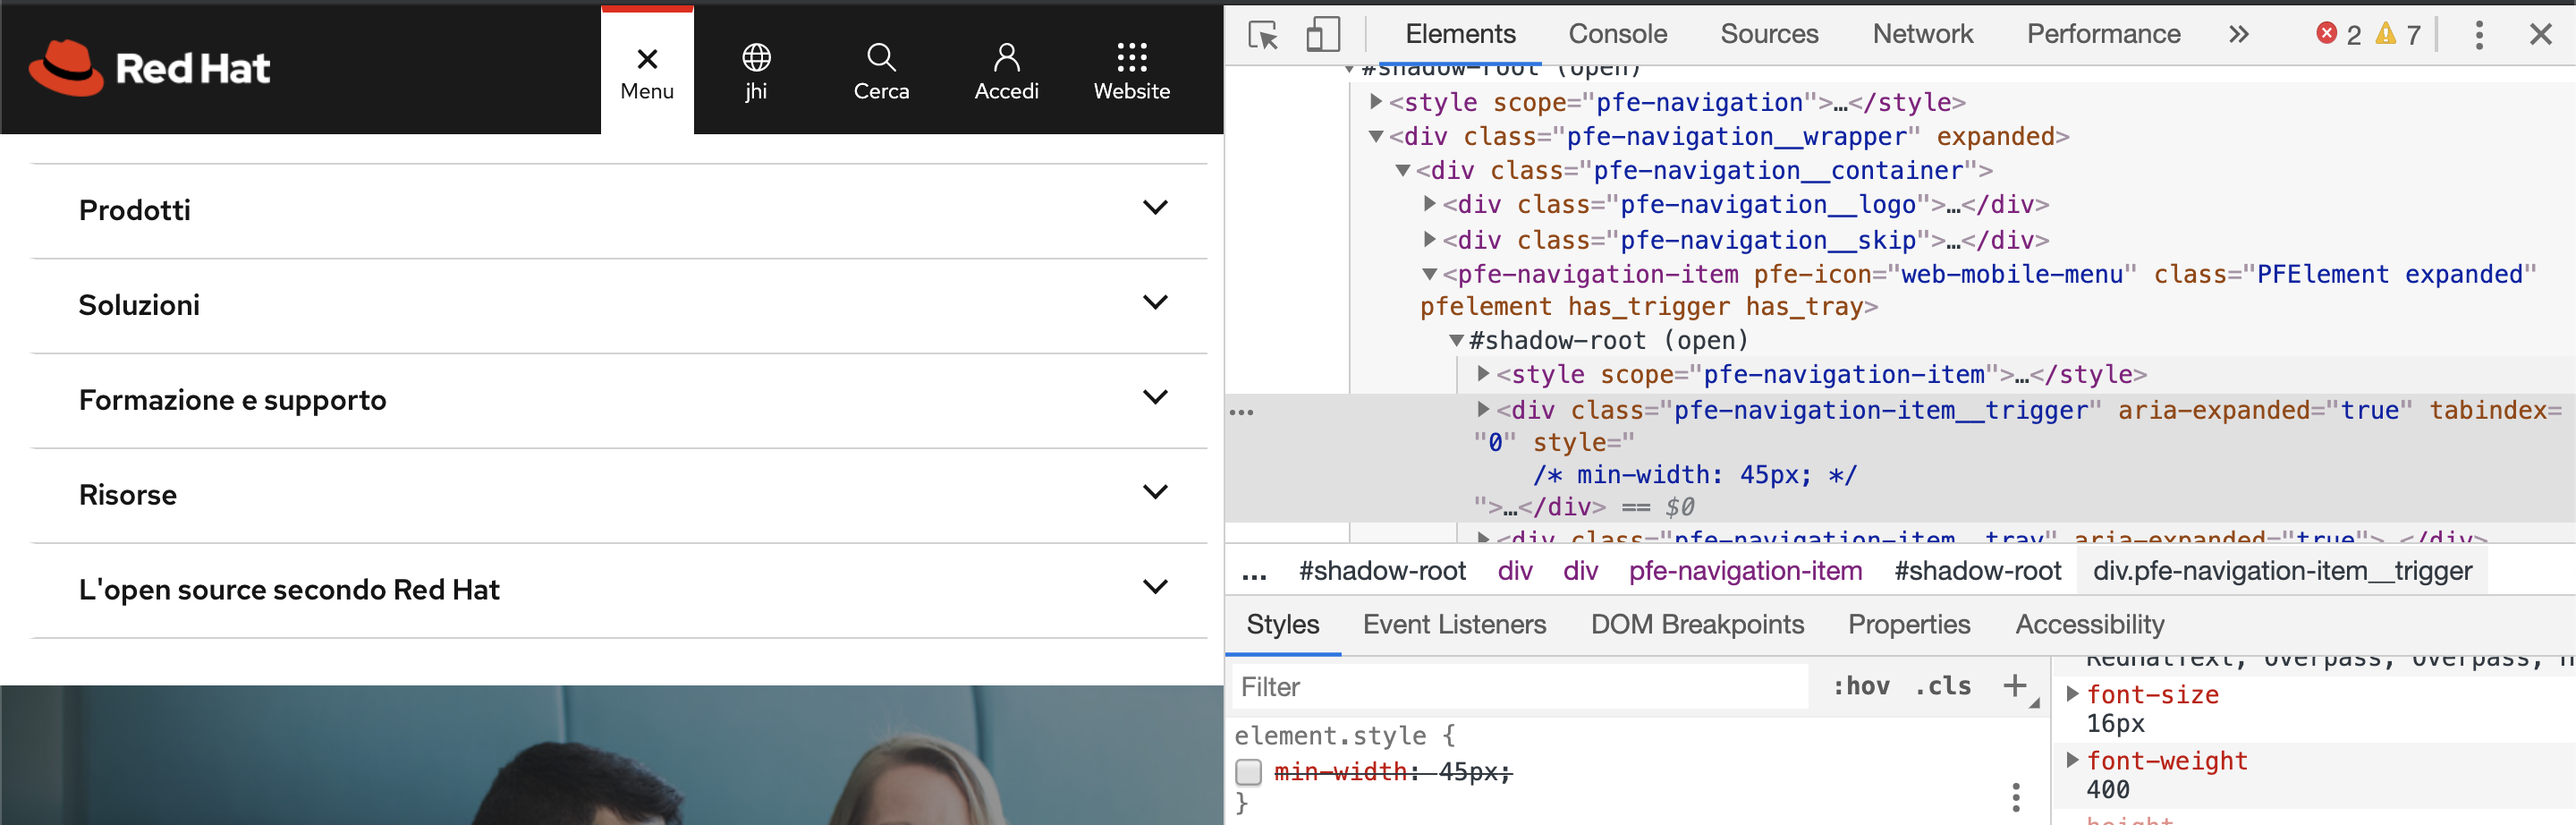
Task: Expand style scope pfe-navigation-item node
Action: point(1484,374)
